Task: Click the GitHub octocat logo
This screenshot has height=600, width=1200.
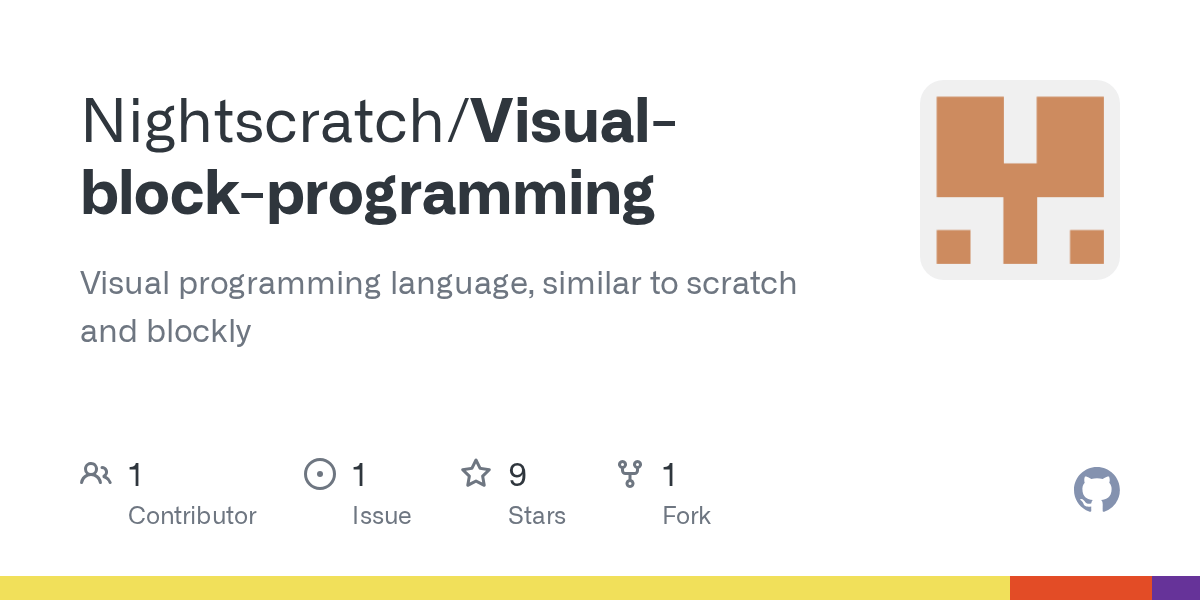Action: click(1097, 490)
